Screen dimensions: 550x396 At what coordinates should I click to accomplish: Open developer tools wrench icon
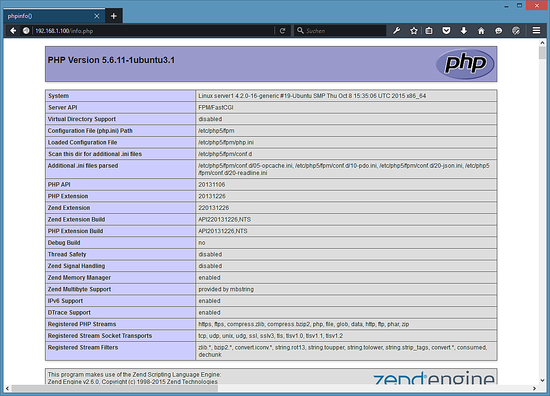point(397,31)
